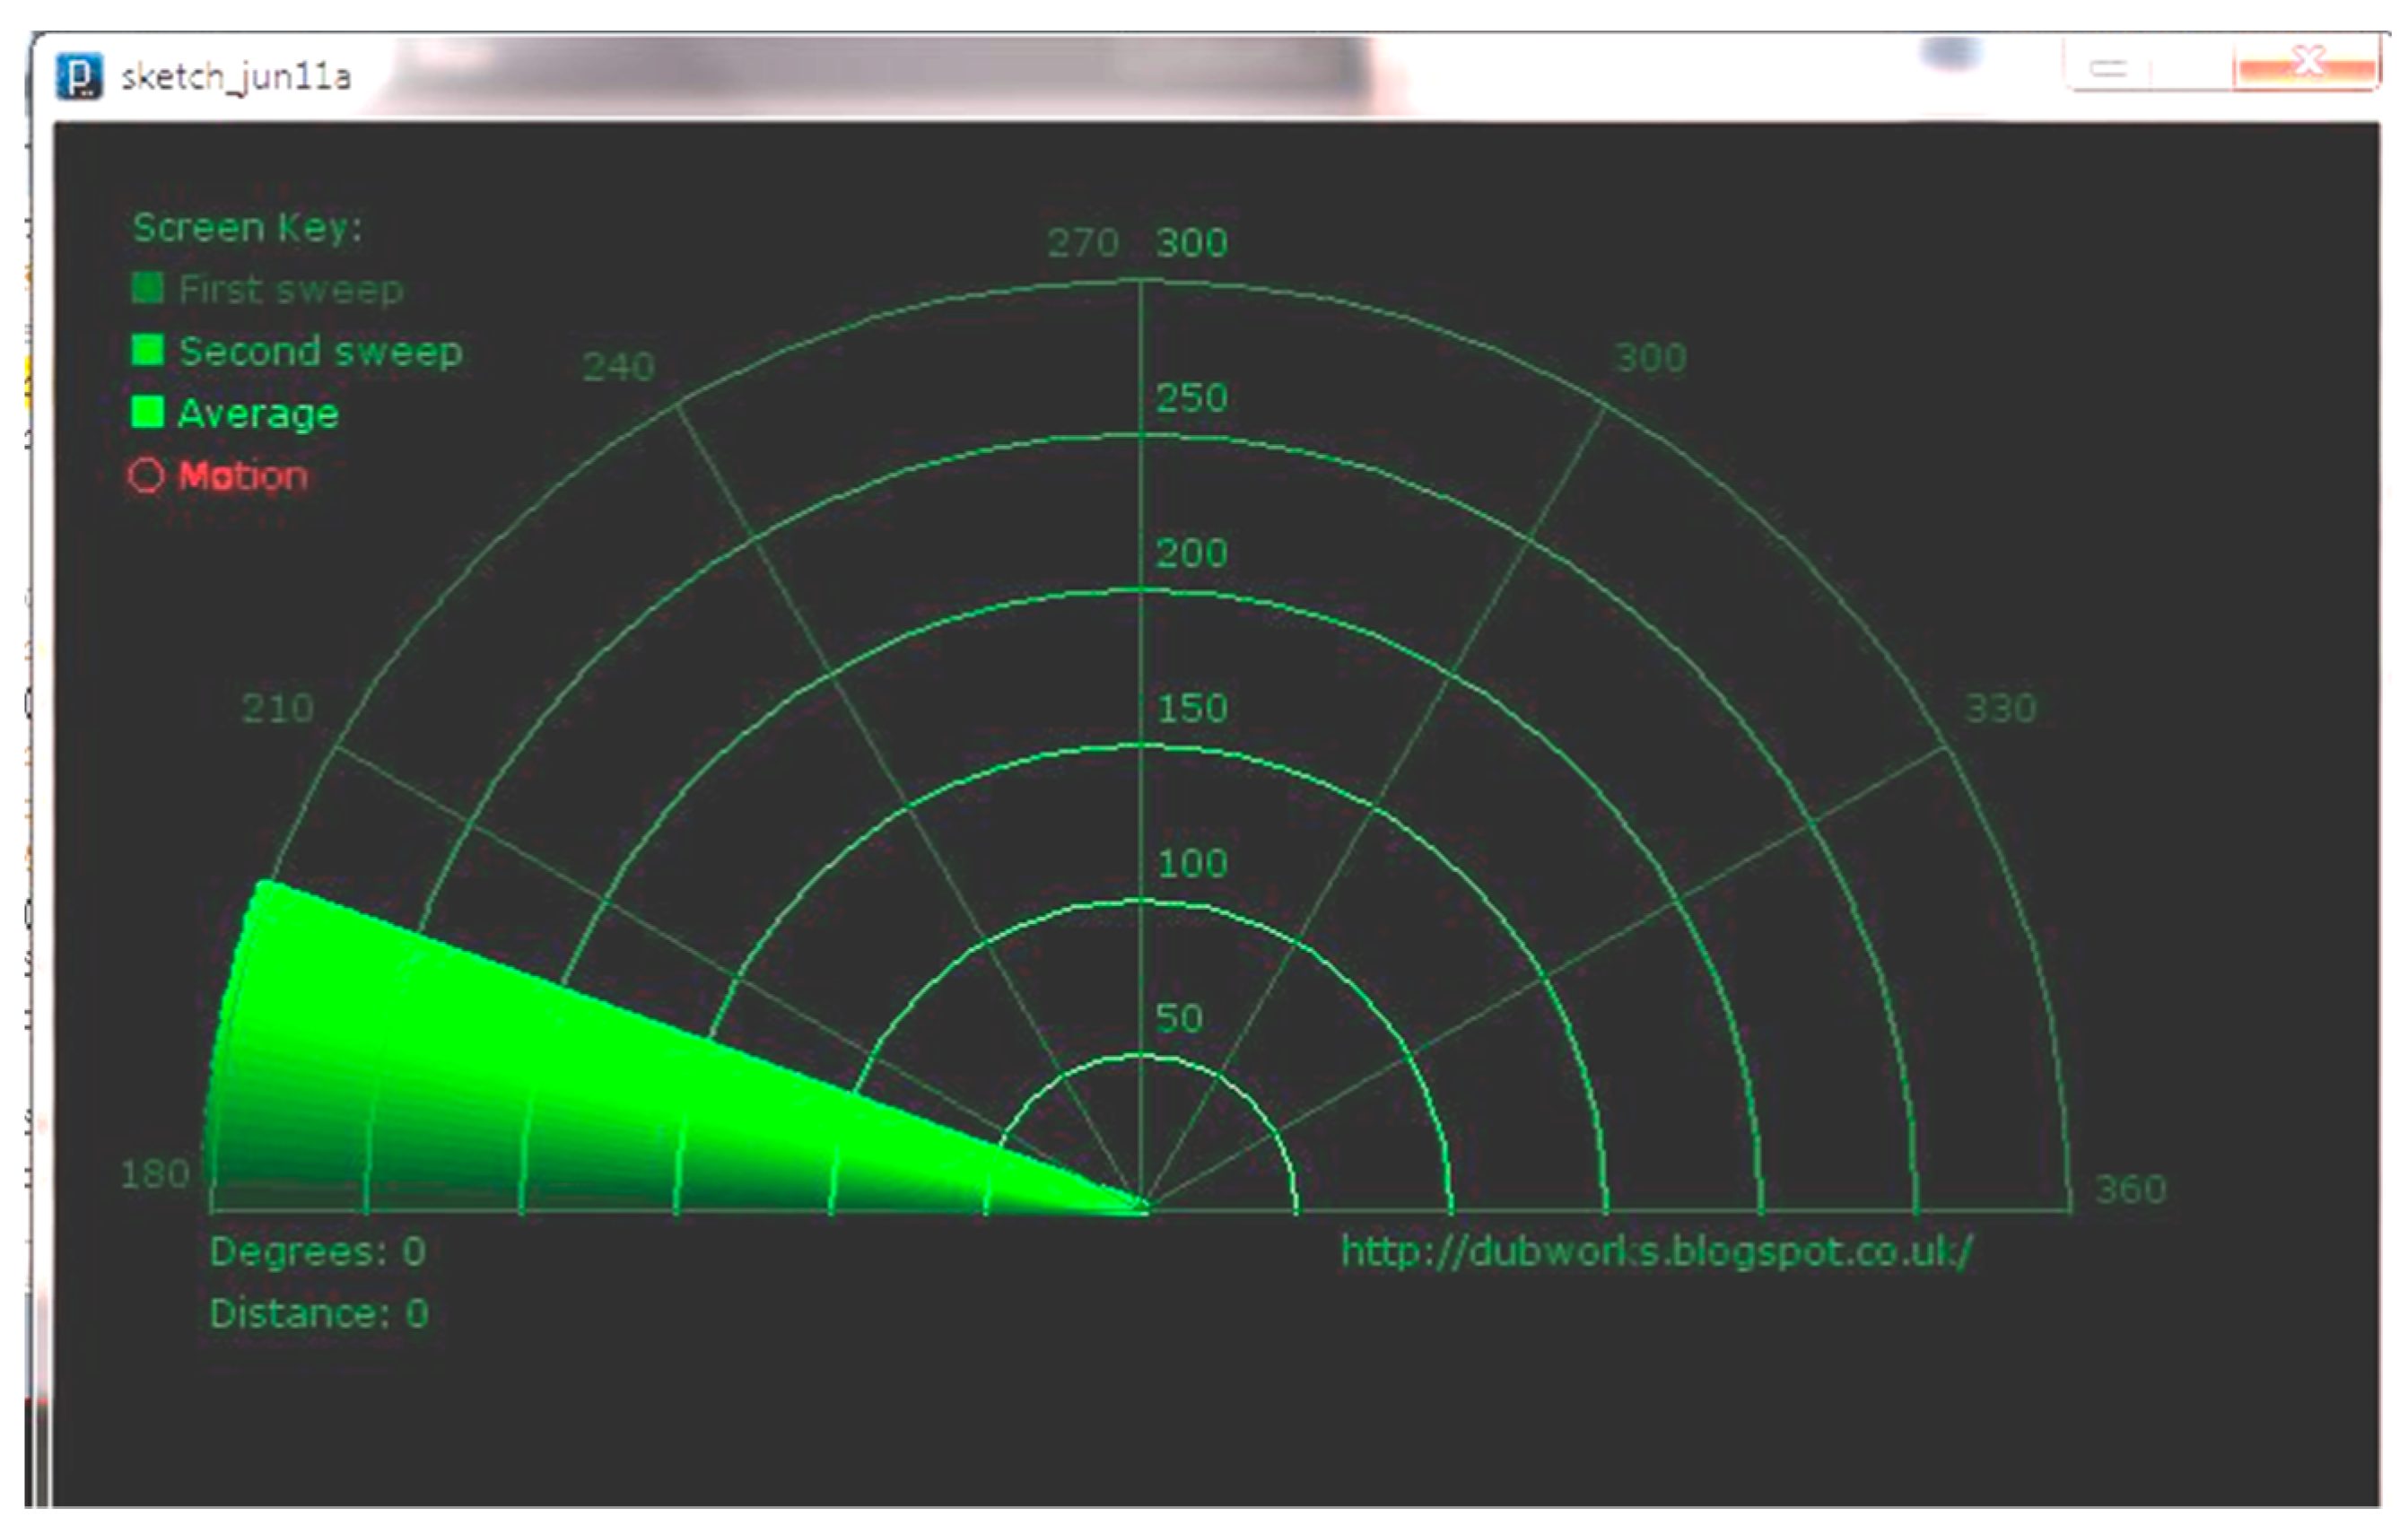The height and width of the screenshot is (1534, 2408).
Task: Click the 180 degree angle label
Action: 154,1174
